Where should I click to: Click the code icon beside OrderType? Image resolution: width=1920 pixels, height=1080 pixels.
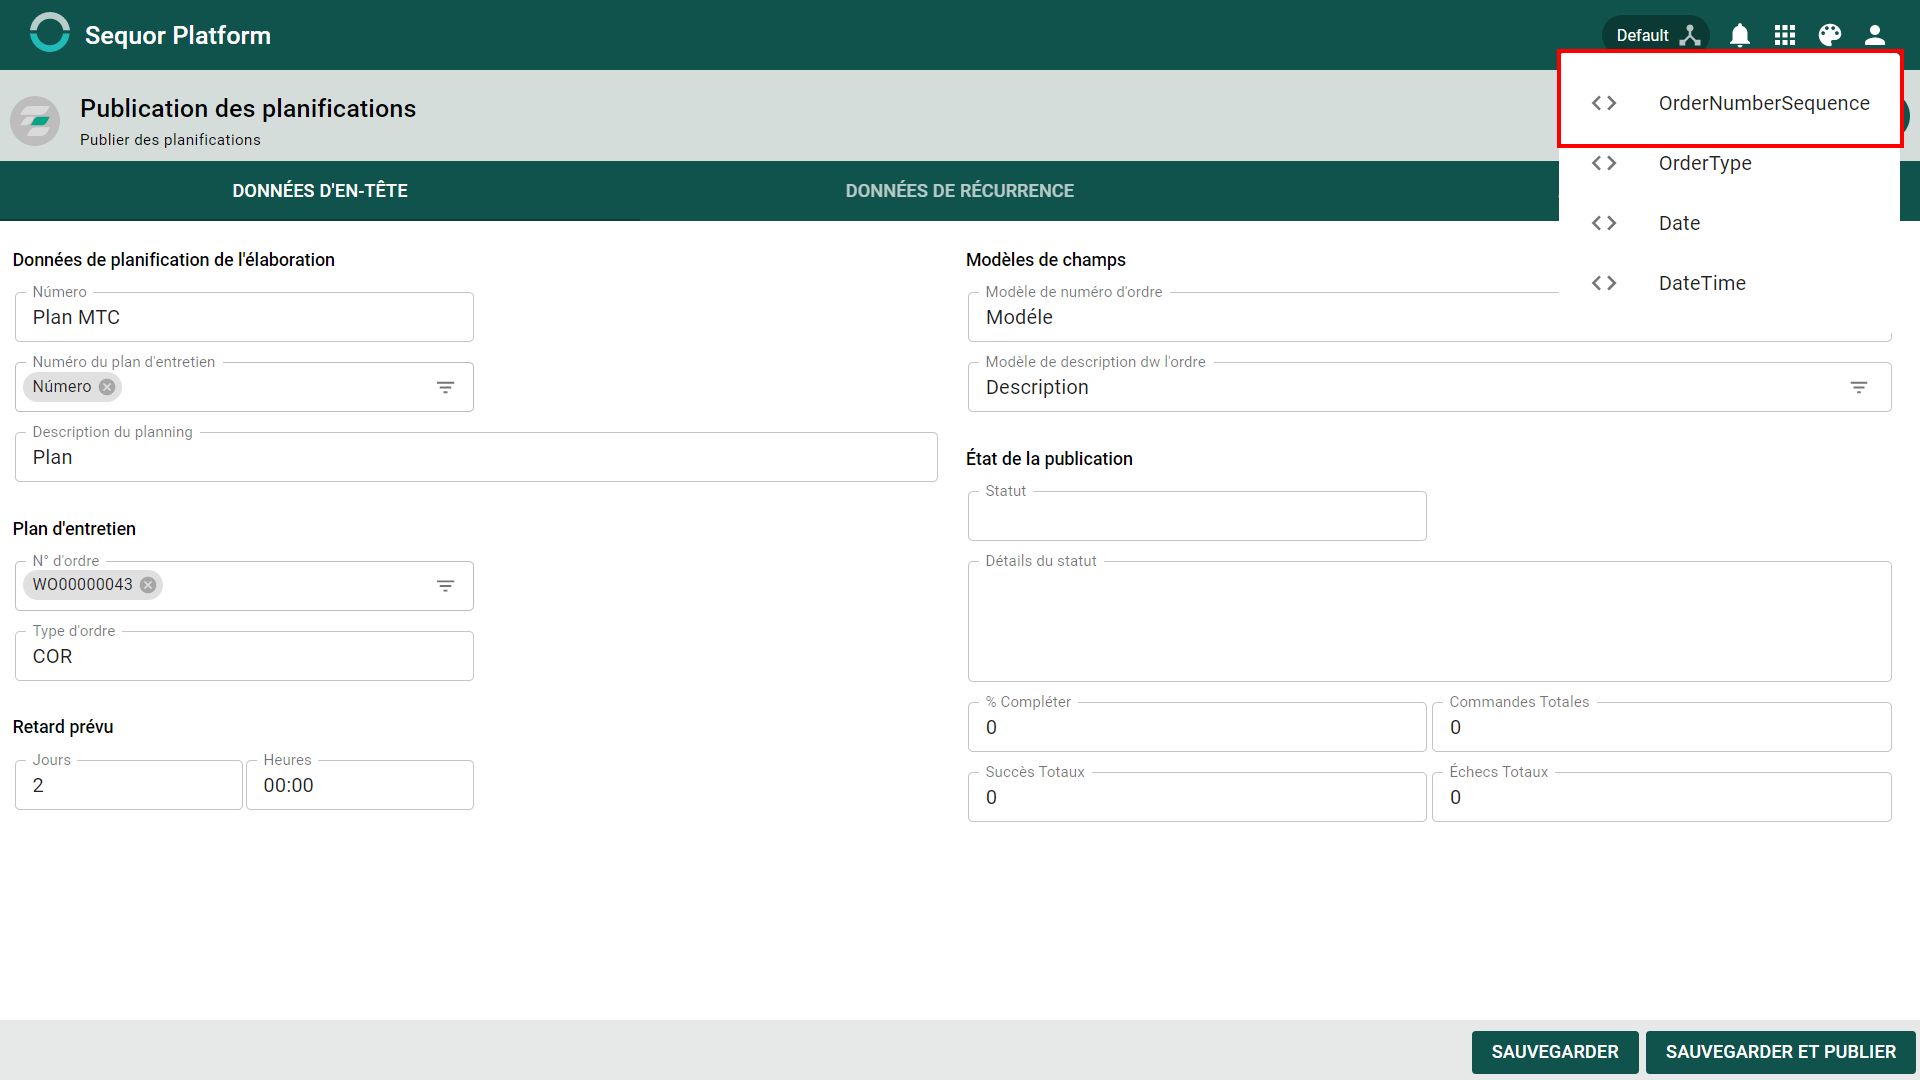(1604, 163)
